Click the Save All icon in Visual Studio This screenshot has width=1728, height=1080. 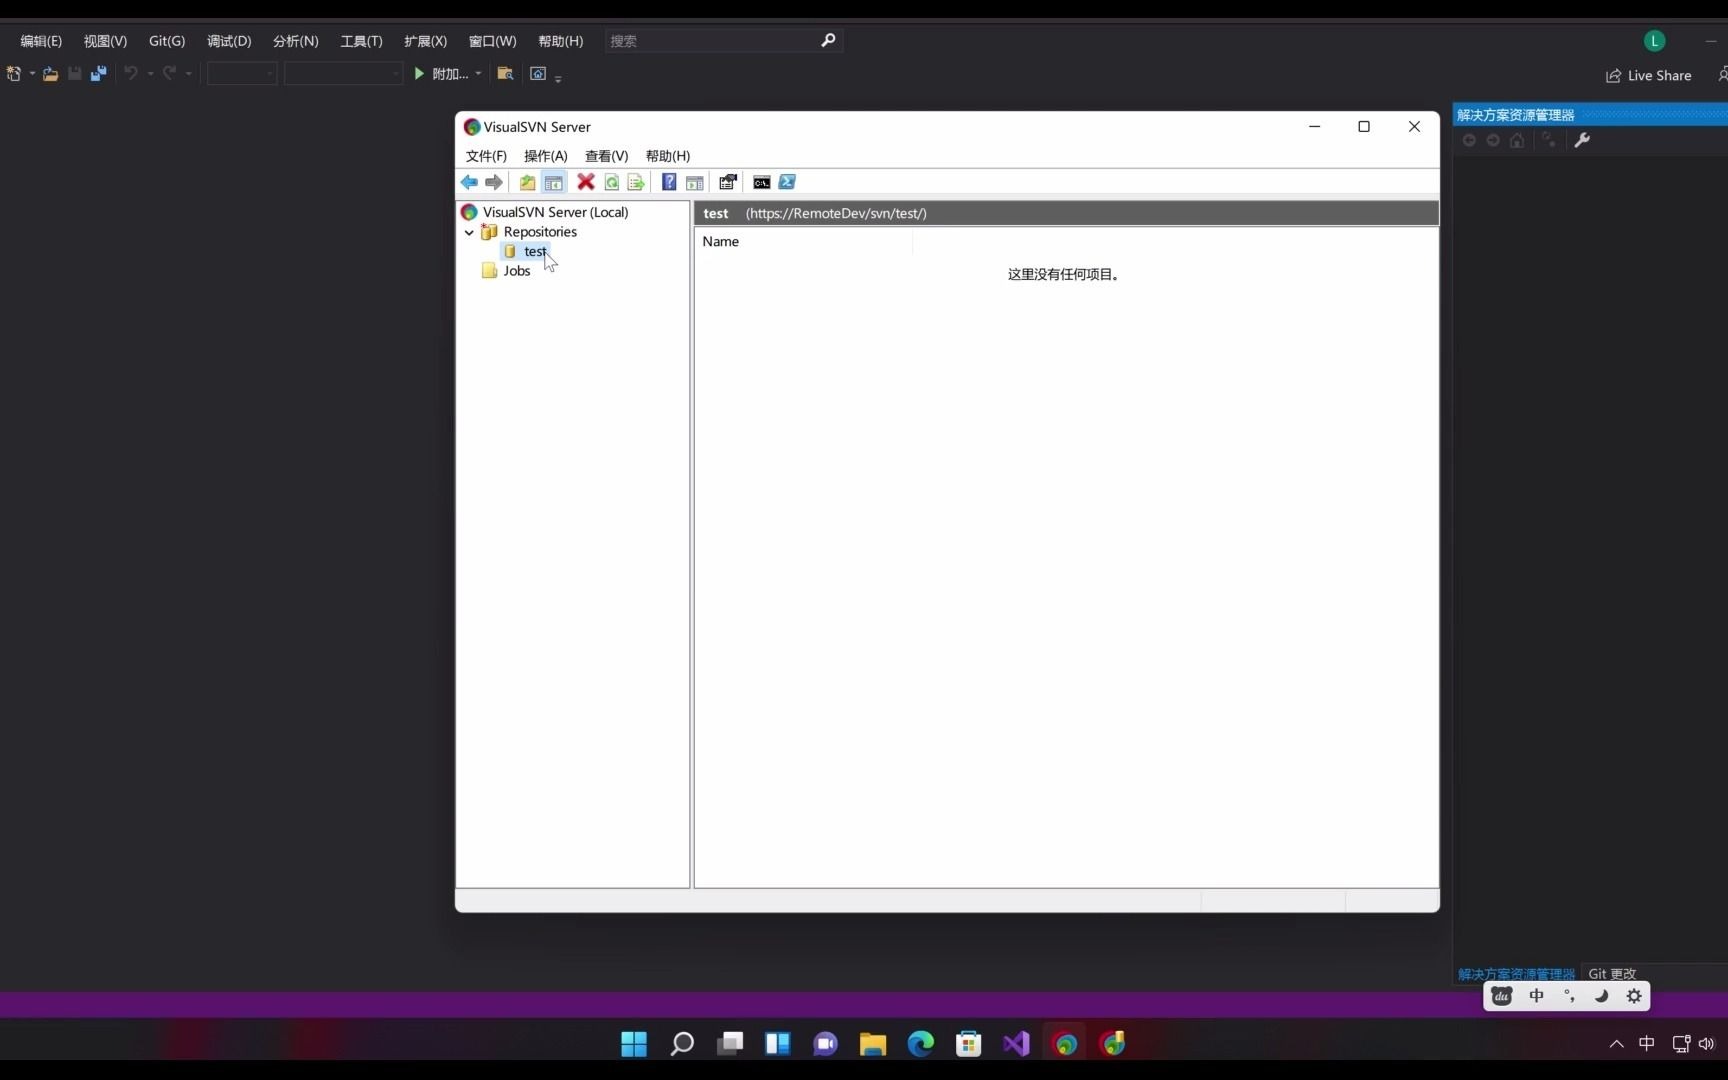tap(98, 74)
